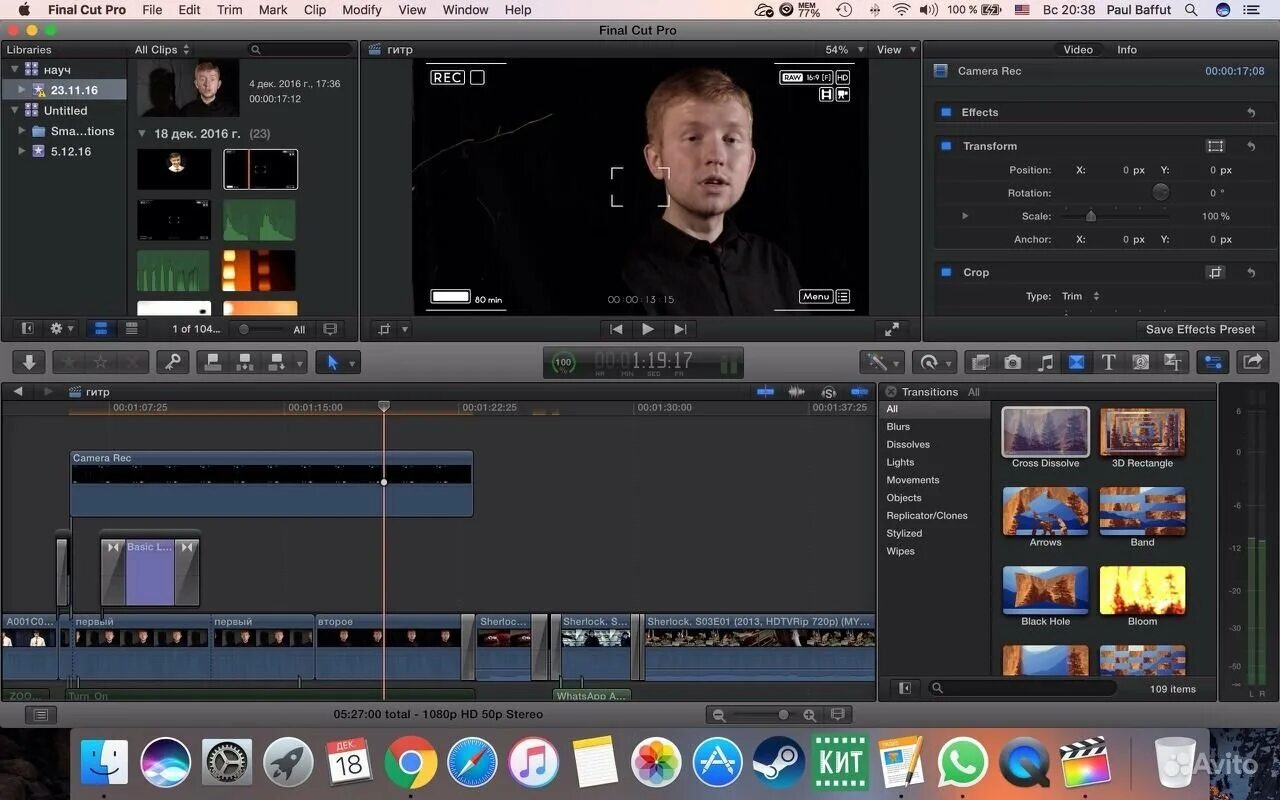This screenshot has width=1280, height=800.
Task: Open Chrome from the Dock
Action: click(x=410, y=763)
